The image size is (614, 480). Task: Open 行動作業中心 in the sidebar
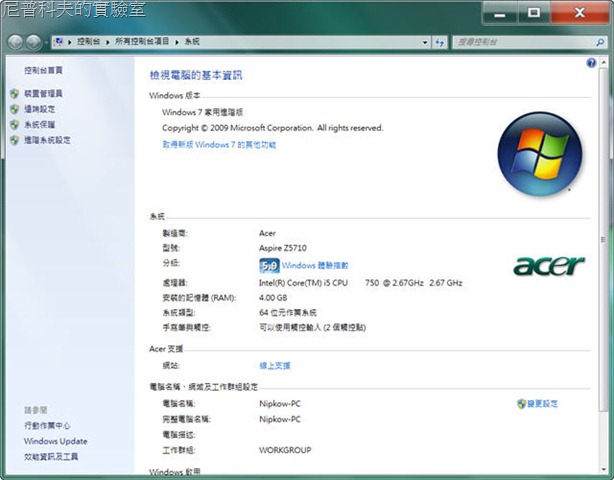(x=47, y=426)
